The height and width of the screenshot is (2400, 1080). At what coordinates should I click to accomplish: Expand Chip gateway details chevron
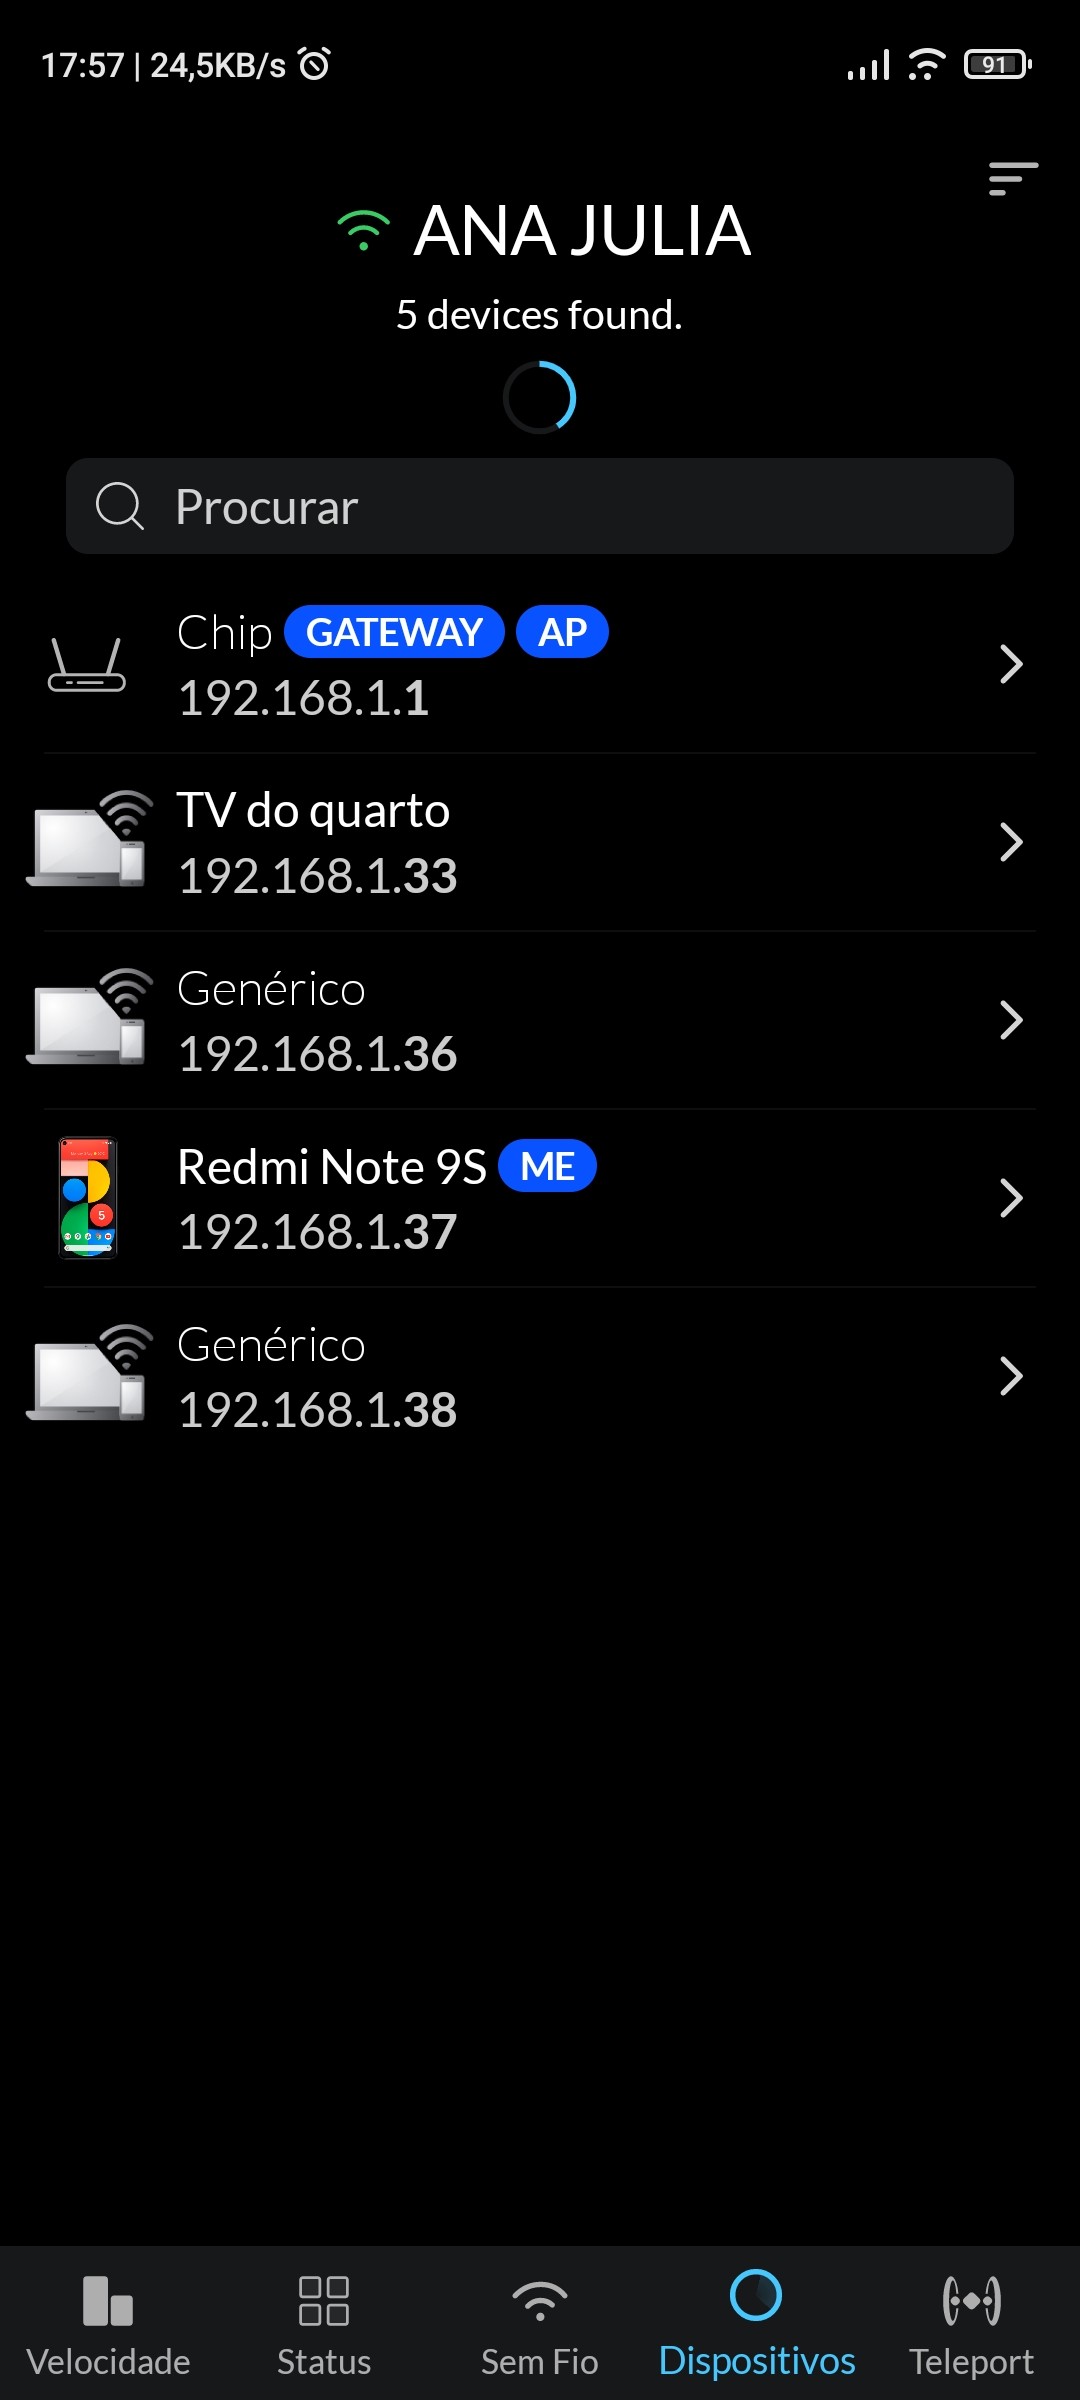[x=1010, y=665]
